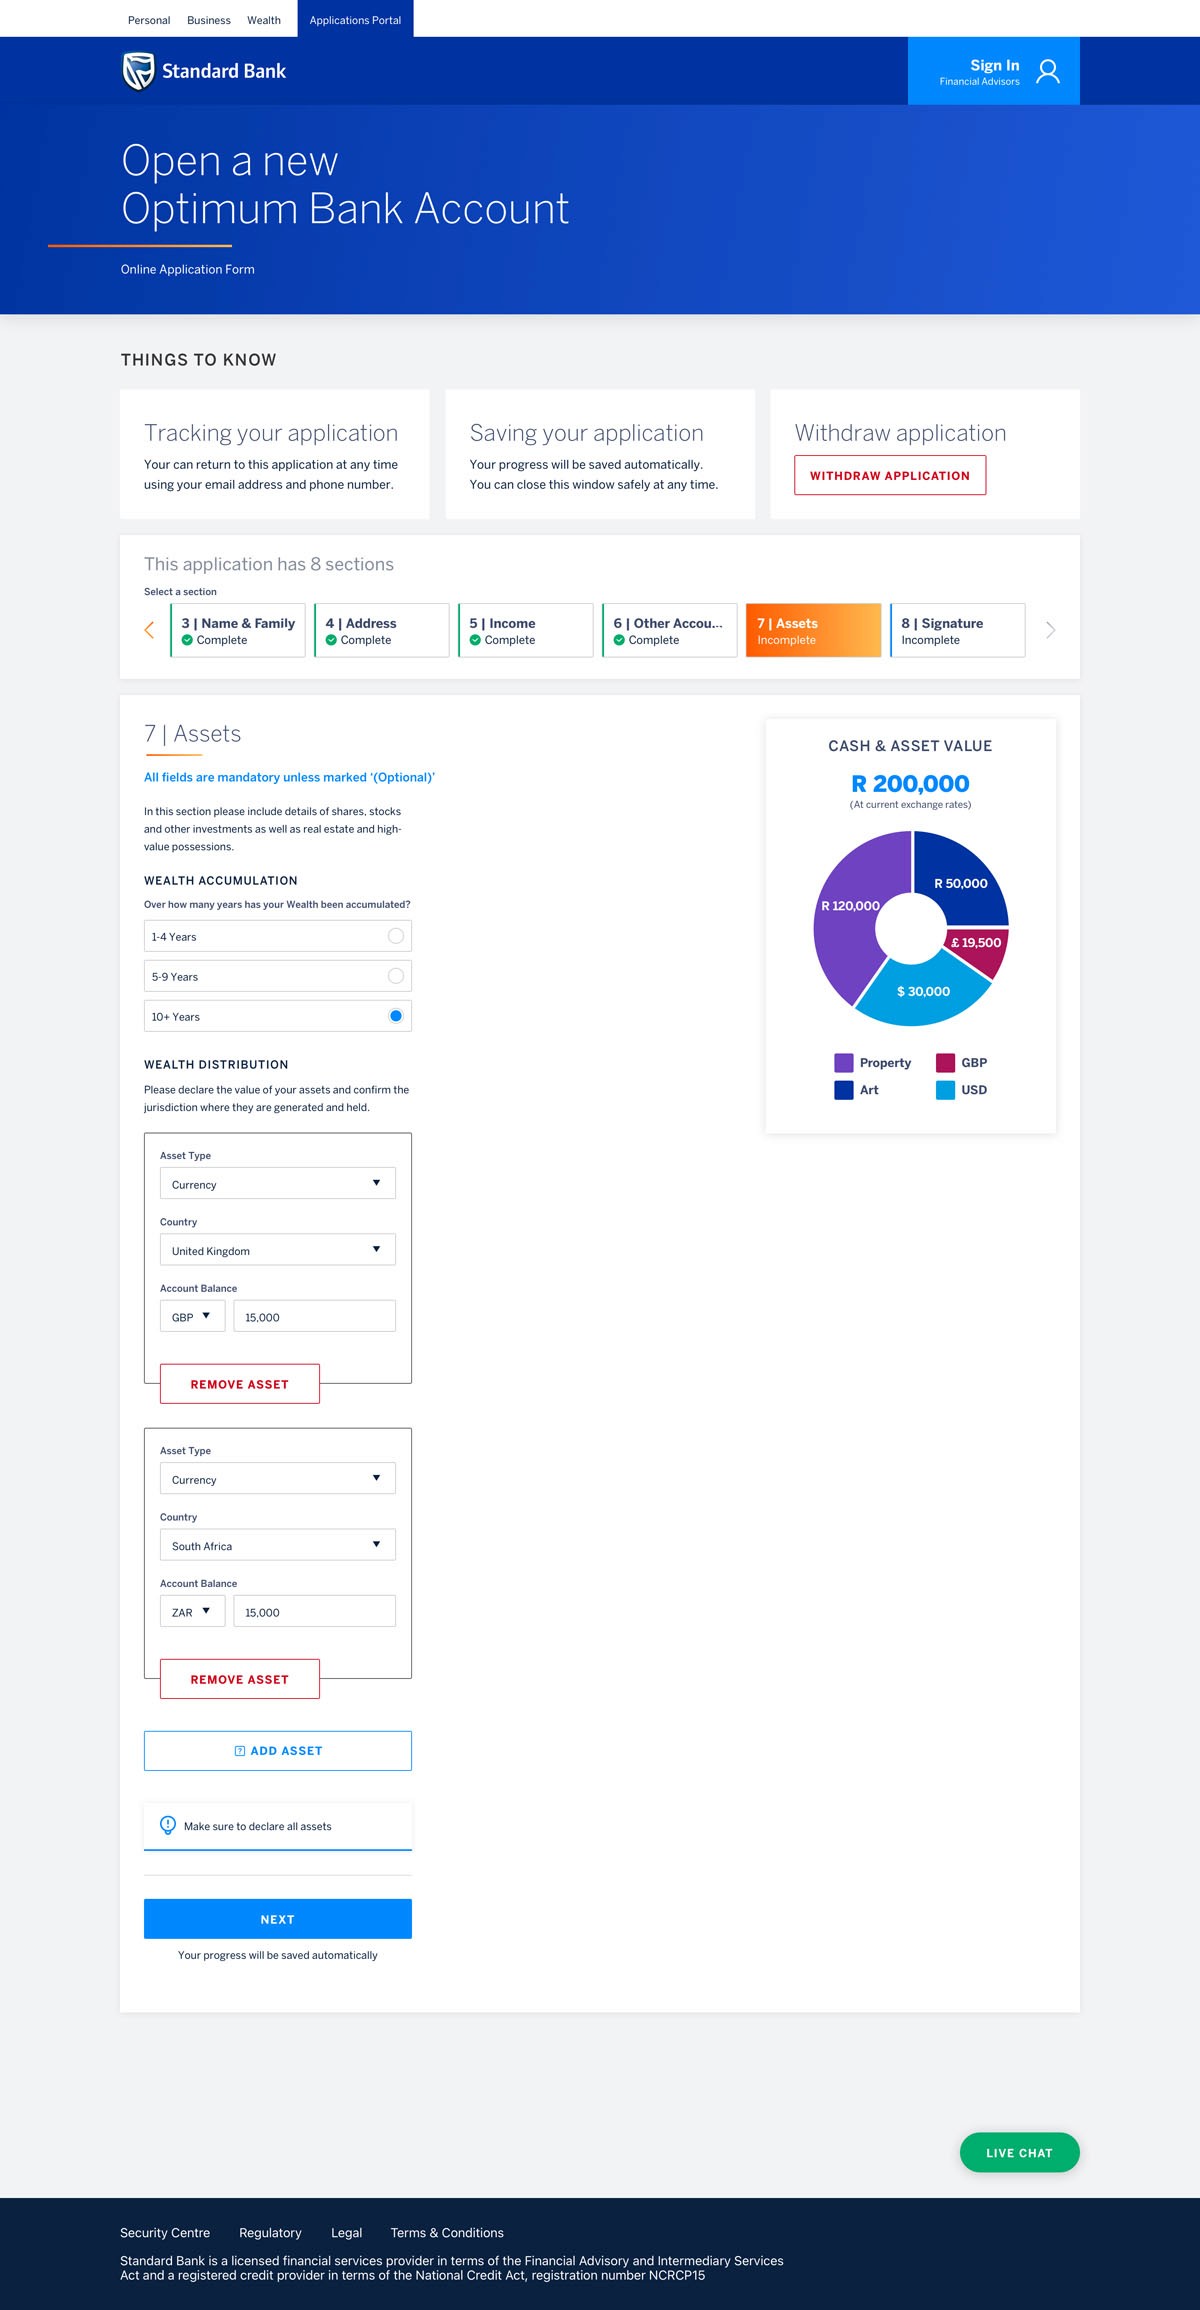Select the 10+ Years radio option
The height and width of the screenshot is (2310, 1200).
coord(396,1016)
